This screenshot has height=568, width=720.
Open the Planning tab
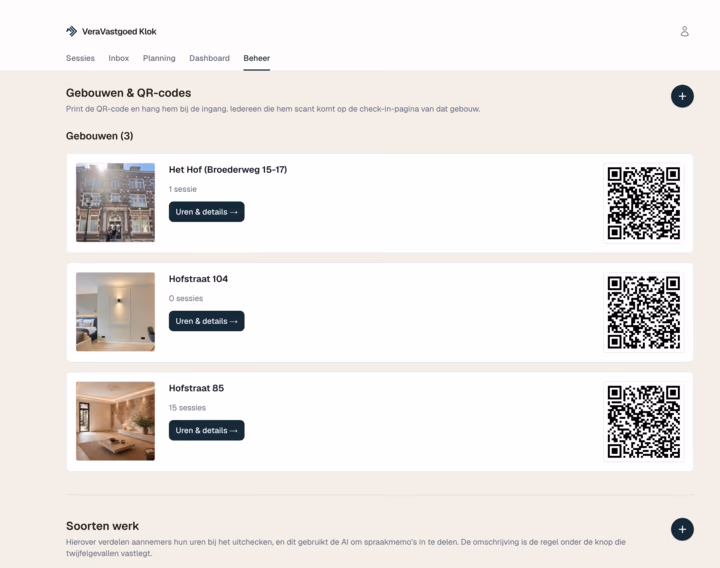click(x=159, y=58)
